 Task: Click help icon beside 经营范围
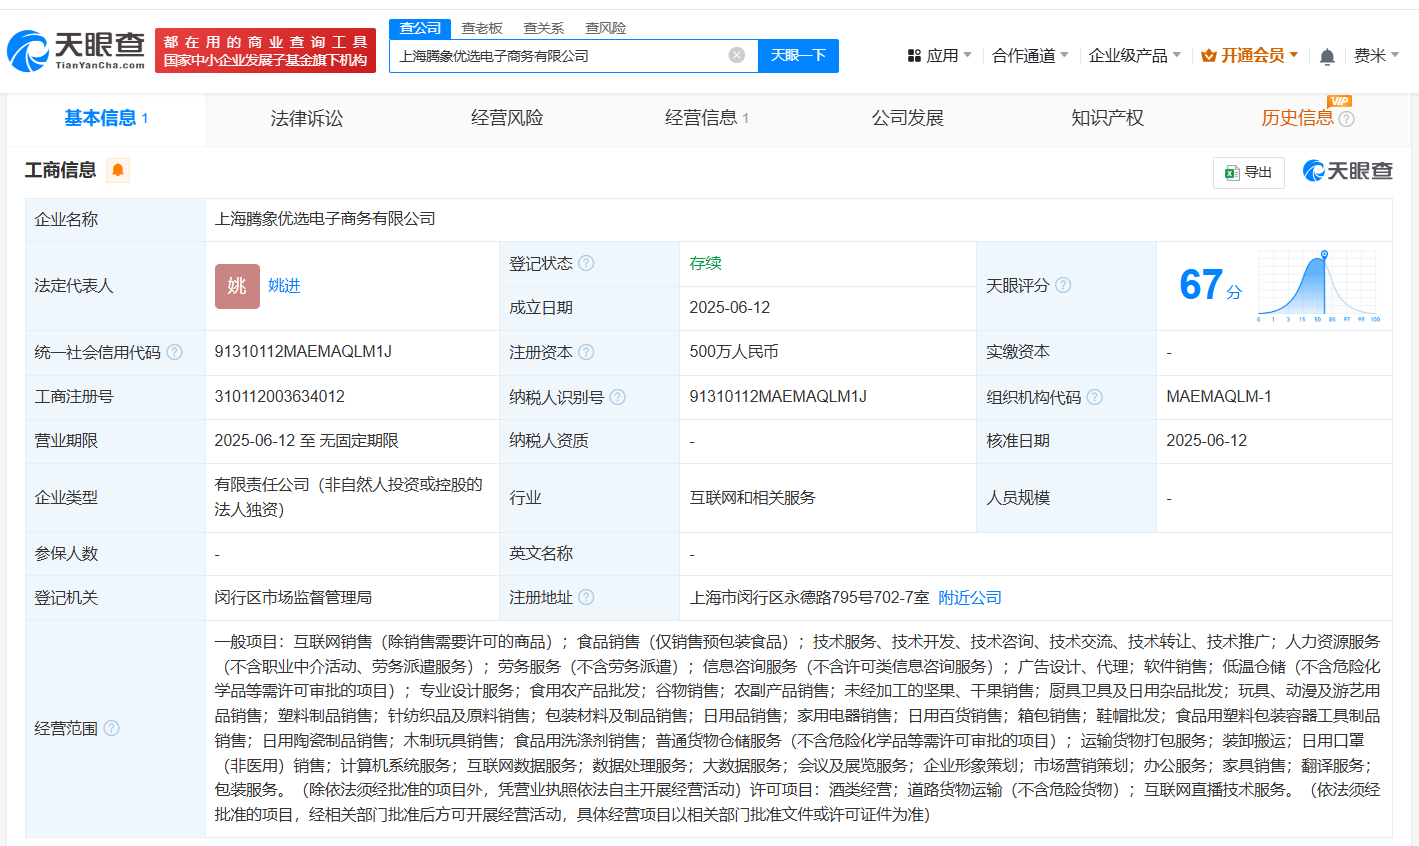pos(111,728)
